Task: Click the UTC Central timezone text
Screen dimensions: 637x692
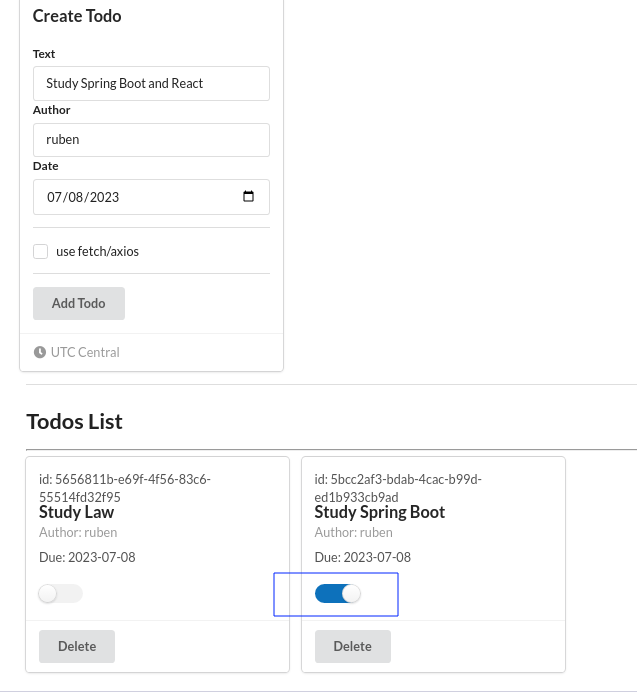Action: pos(85,352)
